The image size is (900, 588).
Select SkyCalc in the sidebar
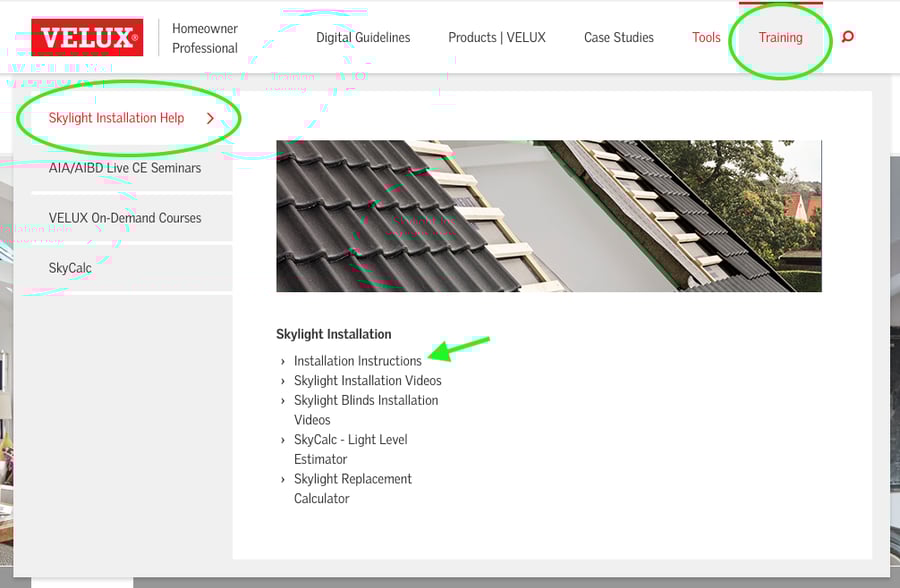click(x=69, y=267)
